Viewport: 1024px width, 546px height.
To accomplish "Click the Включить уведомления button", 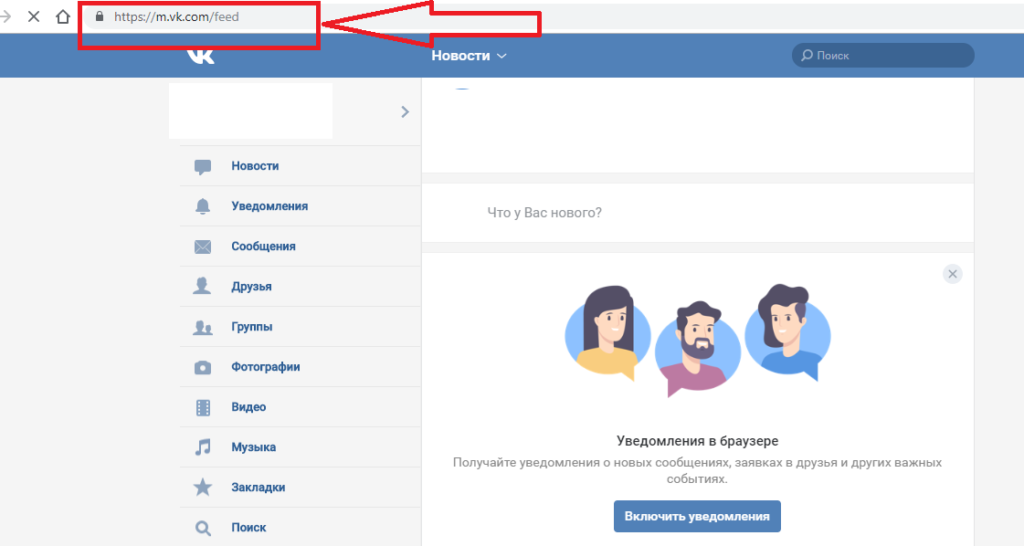I will click(x=697, y=516).
